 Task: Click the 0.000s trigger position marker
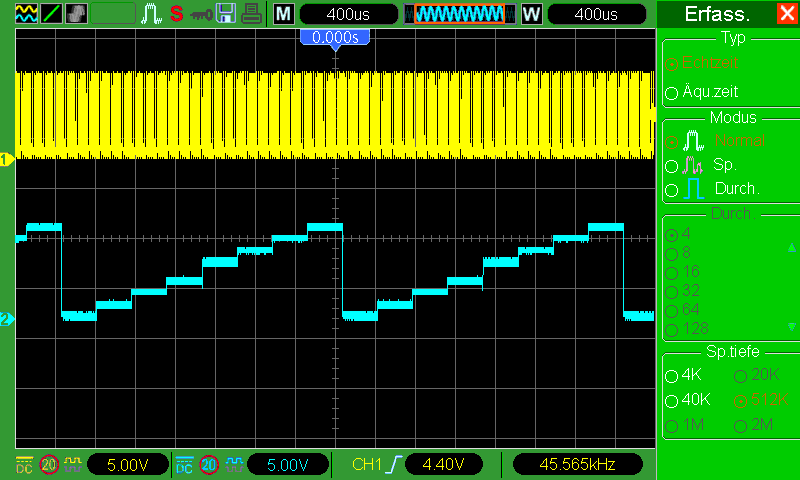[x=335, y=38]
